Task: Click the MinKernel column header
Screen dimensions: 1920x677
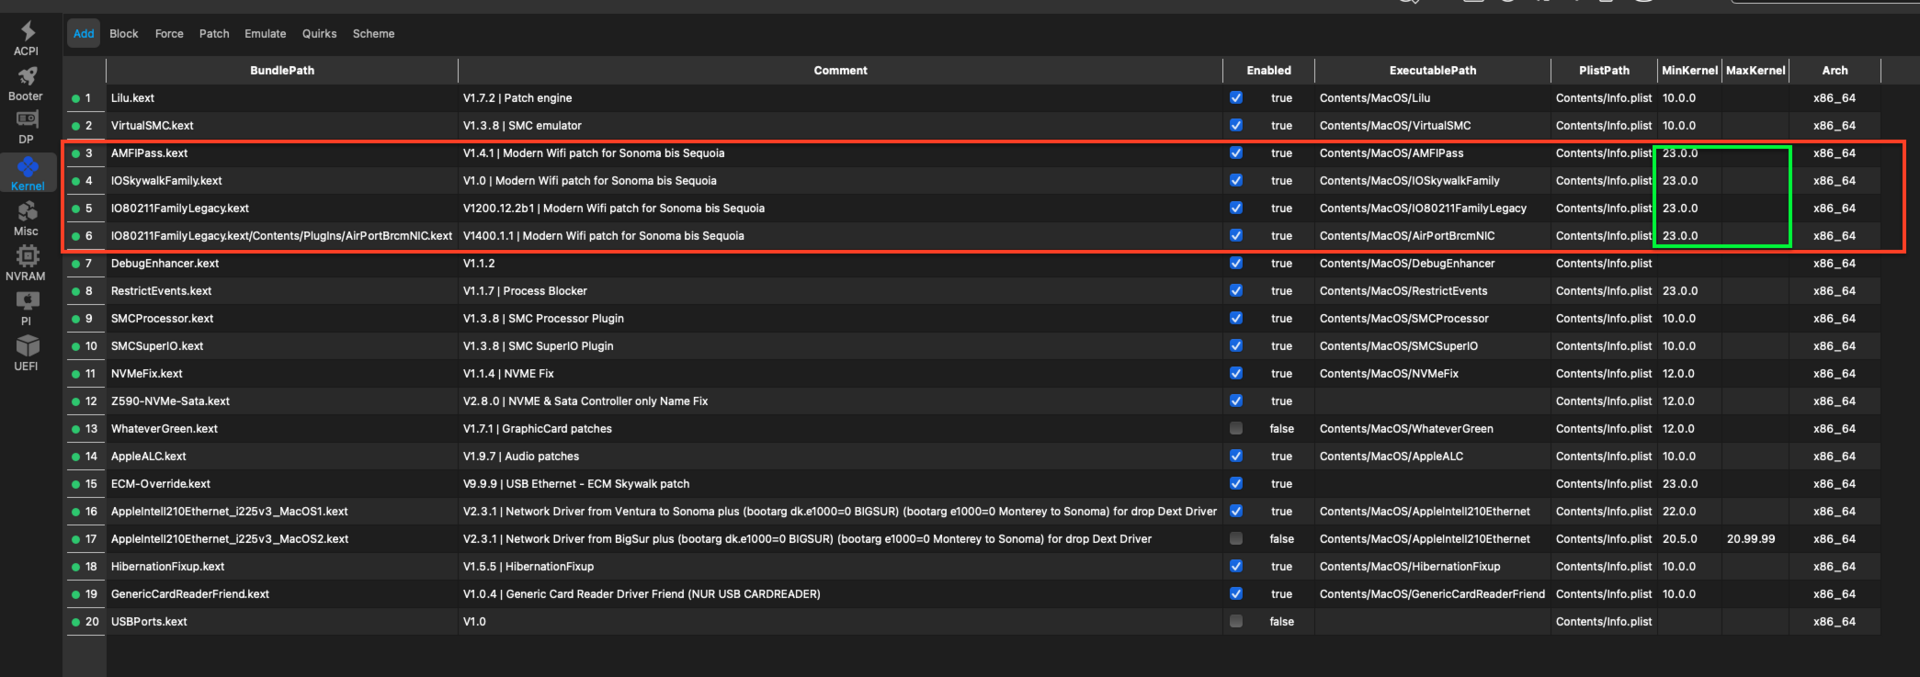Action: (x=1689, y=71)
